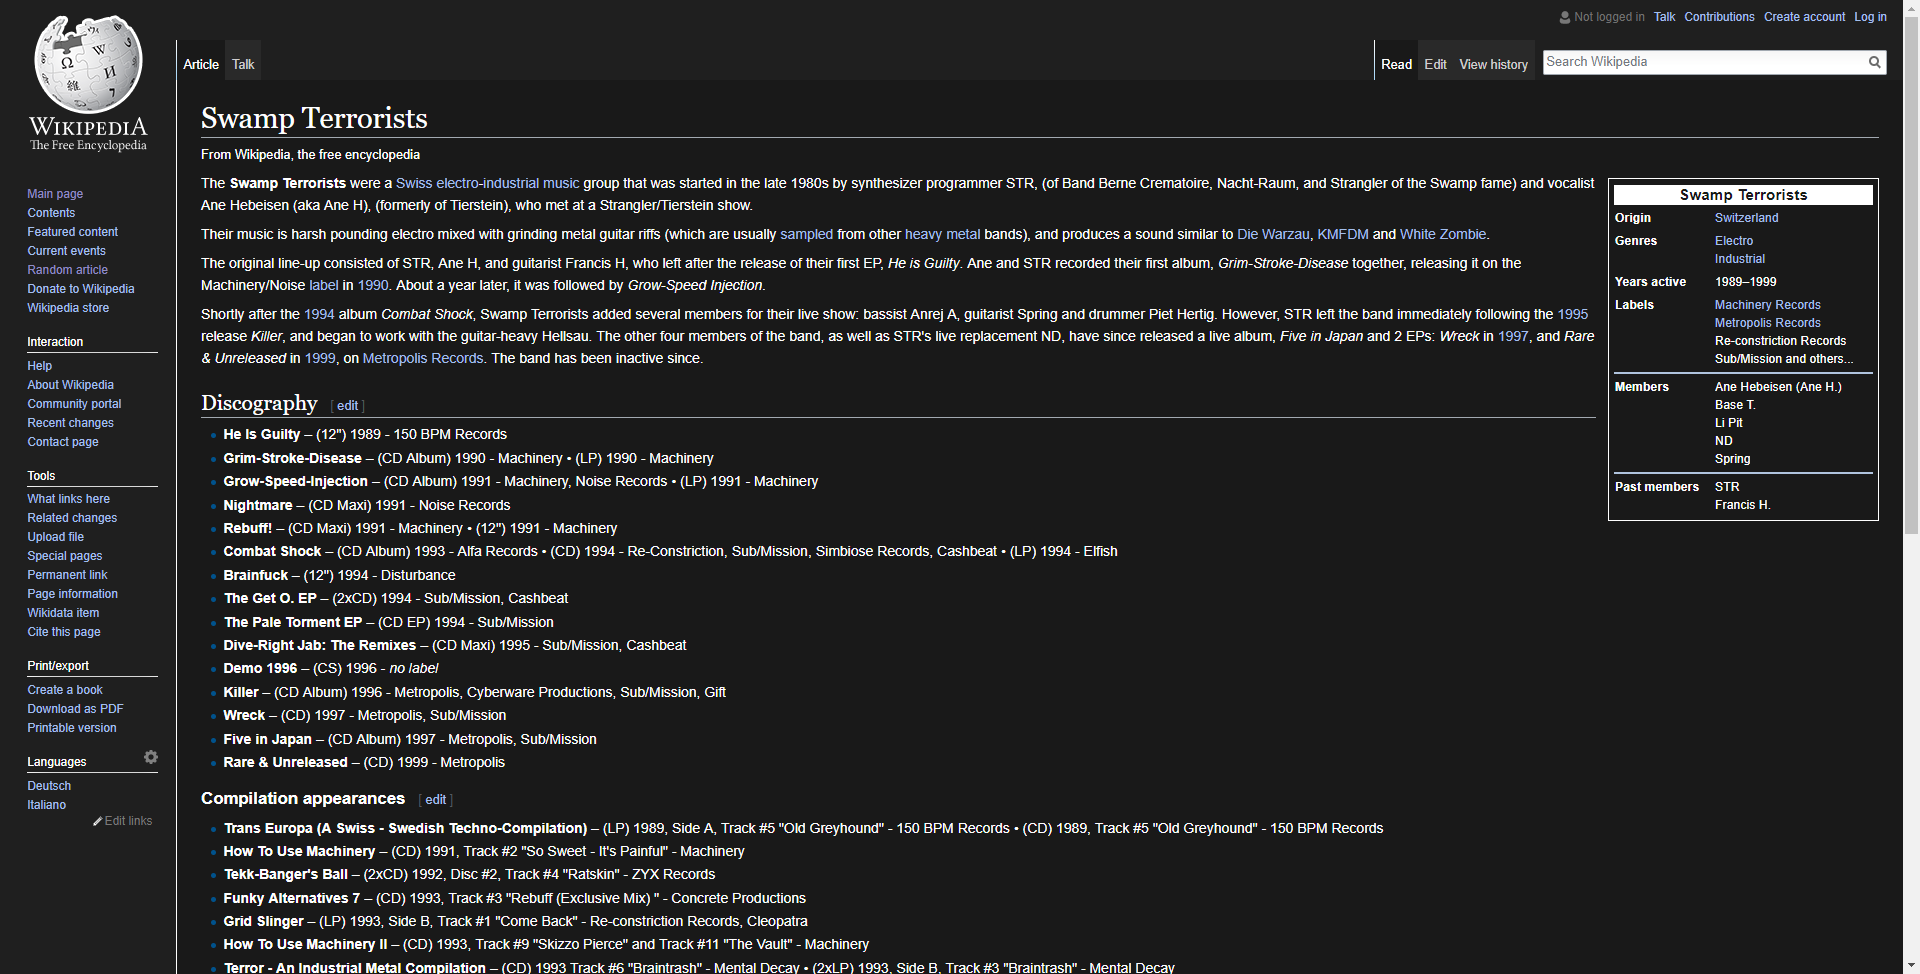Open Wikipedia store link
The height and width of the screenshot is (974, 1920).
coord(68,308)
